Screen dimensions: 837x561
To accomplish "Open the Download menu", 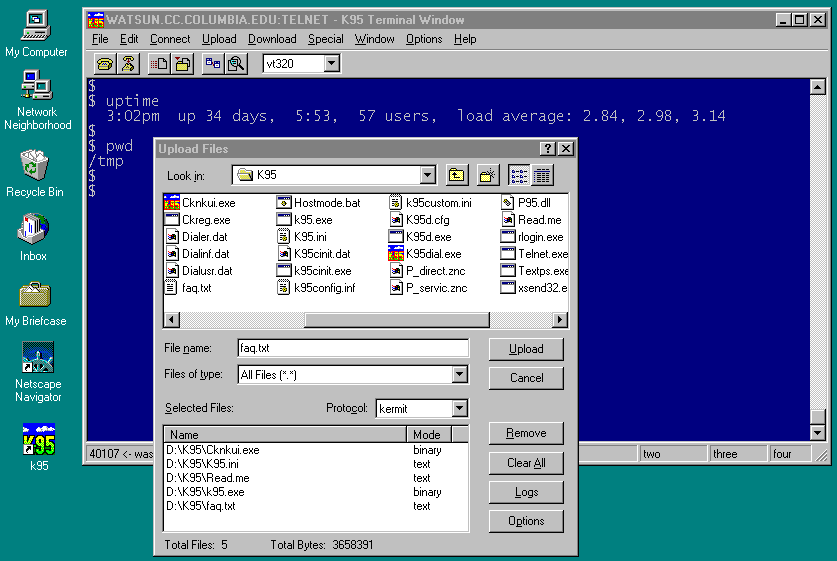I will [x=272, y=39].
